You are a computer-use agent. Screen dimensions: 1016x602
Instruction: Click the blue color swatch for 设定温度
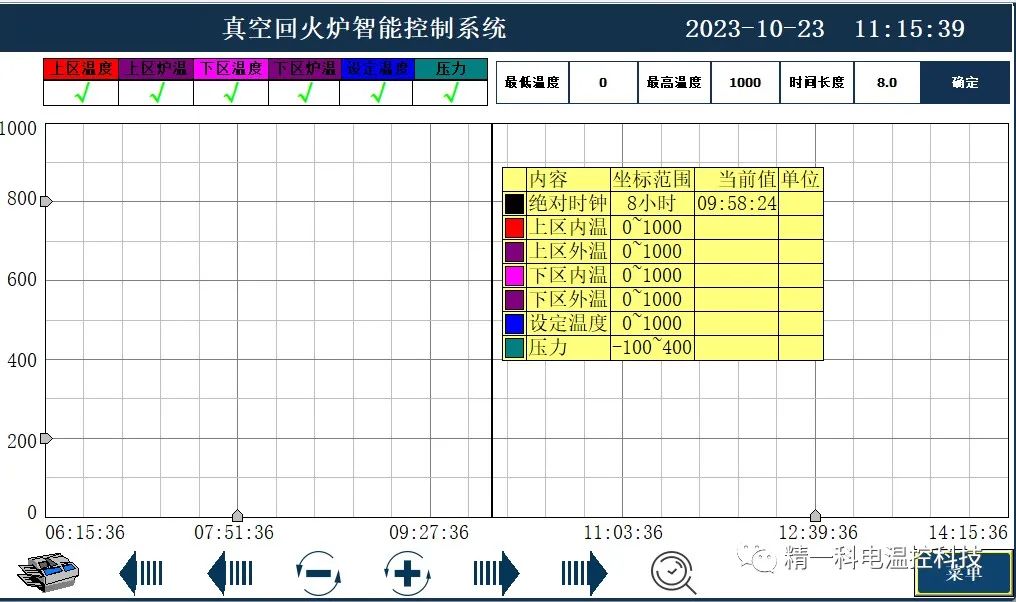514,323
